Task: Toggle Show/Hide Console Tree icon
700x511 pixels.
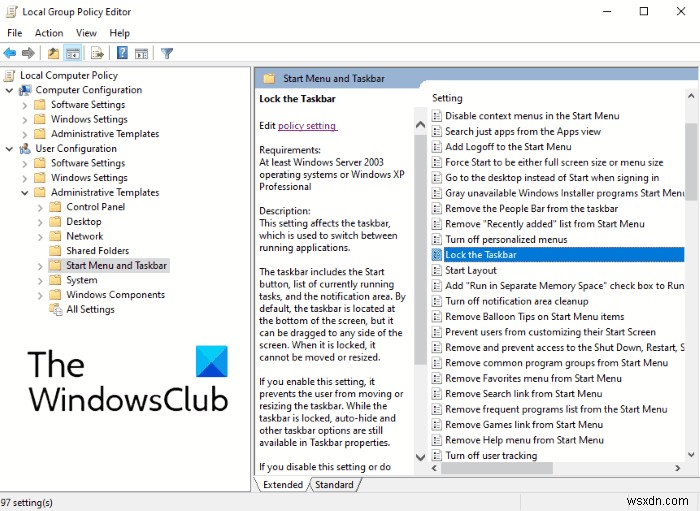Action: (x=73, y=54)
